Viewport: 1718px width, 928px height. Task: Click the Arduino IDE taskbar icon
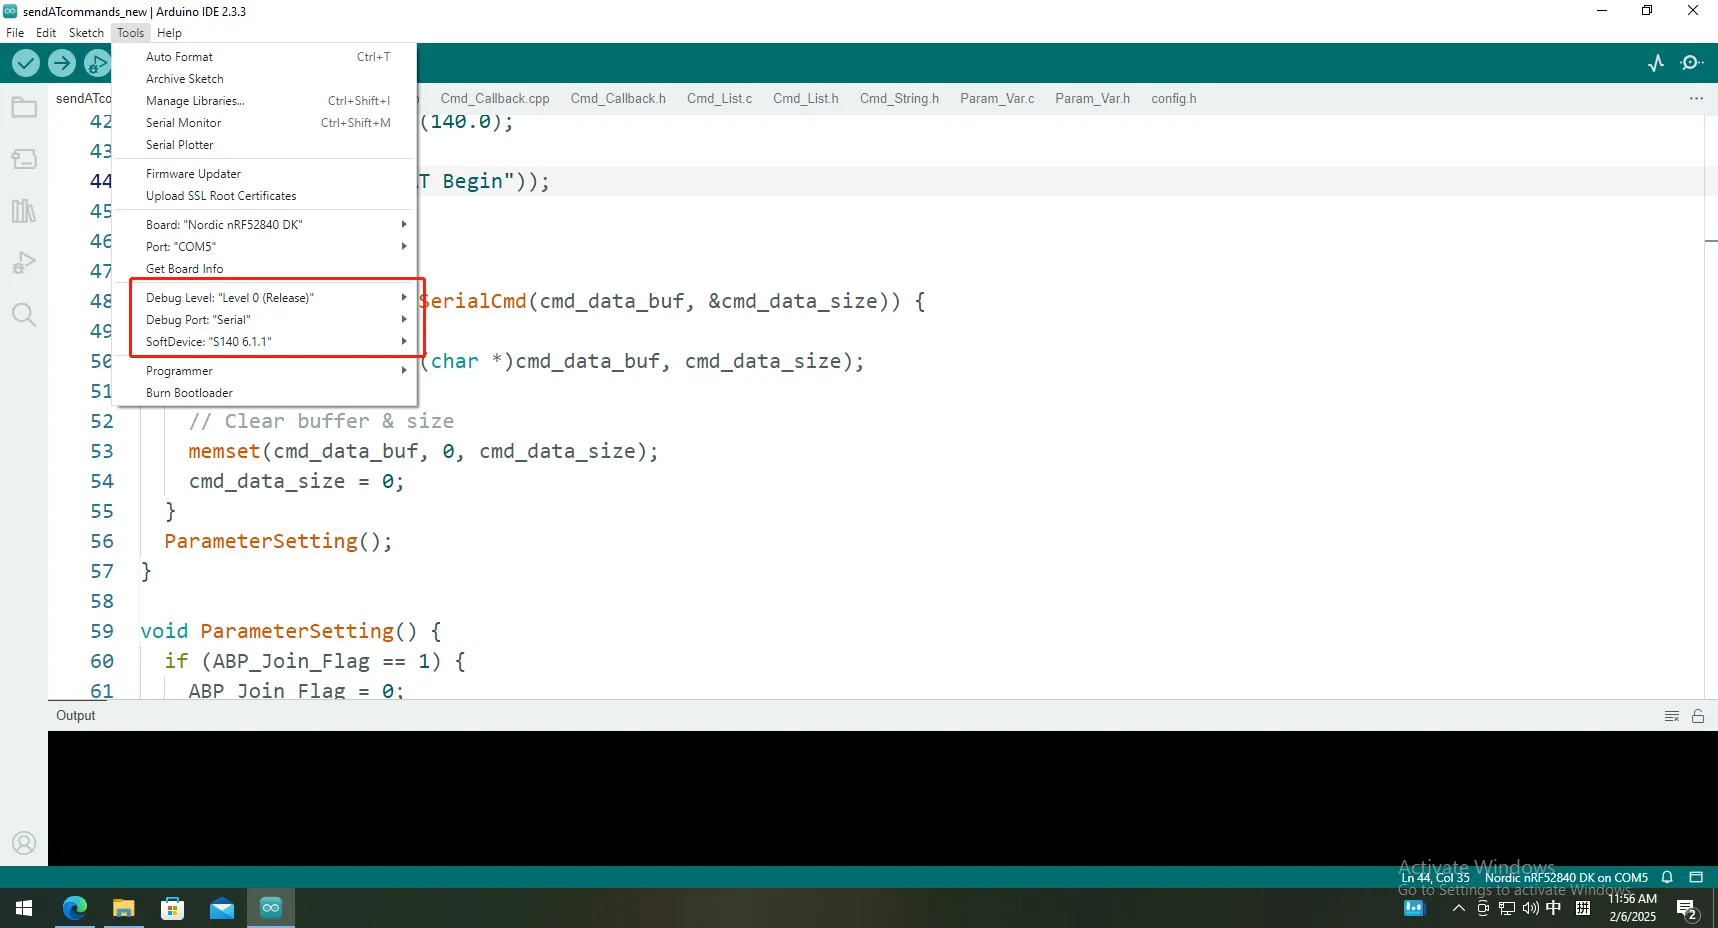(x=270, y=908)
